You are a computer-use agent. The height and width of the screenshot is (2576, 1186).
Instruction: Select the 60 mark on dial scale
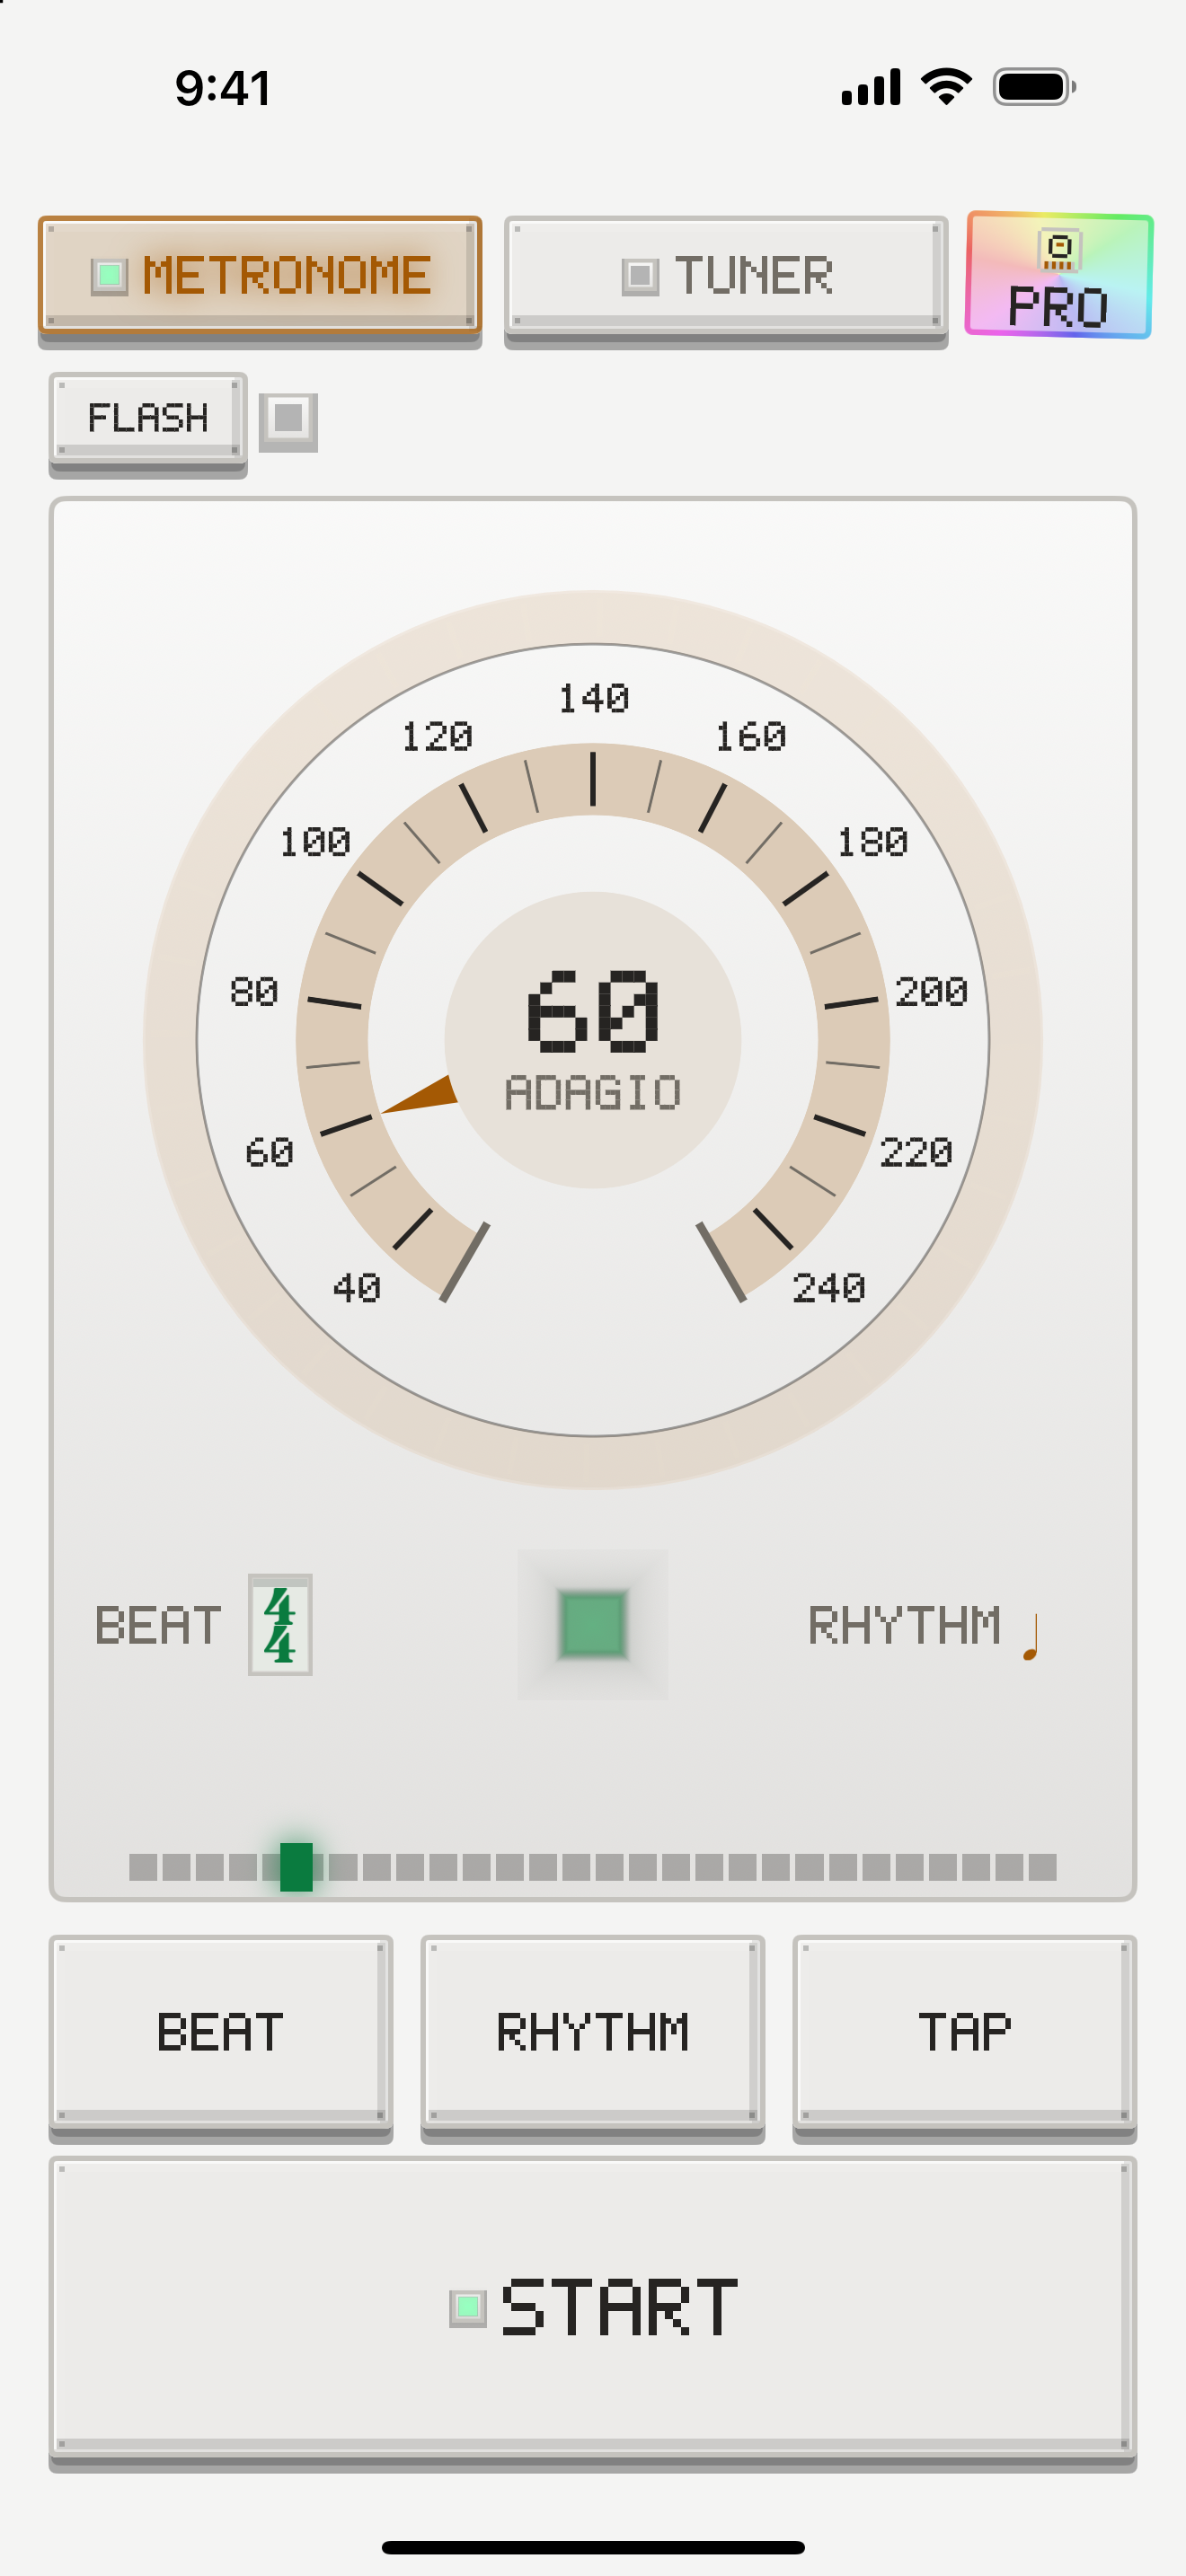270,1153
